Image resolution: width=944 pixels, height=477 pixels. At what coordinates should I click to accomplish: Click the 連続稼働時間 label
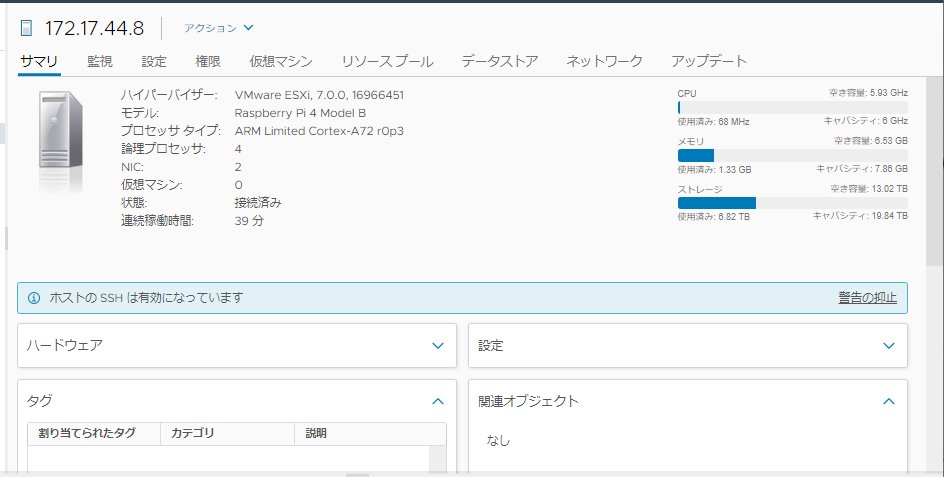point(157,220)
